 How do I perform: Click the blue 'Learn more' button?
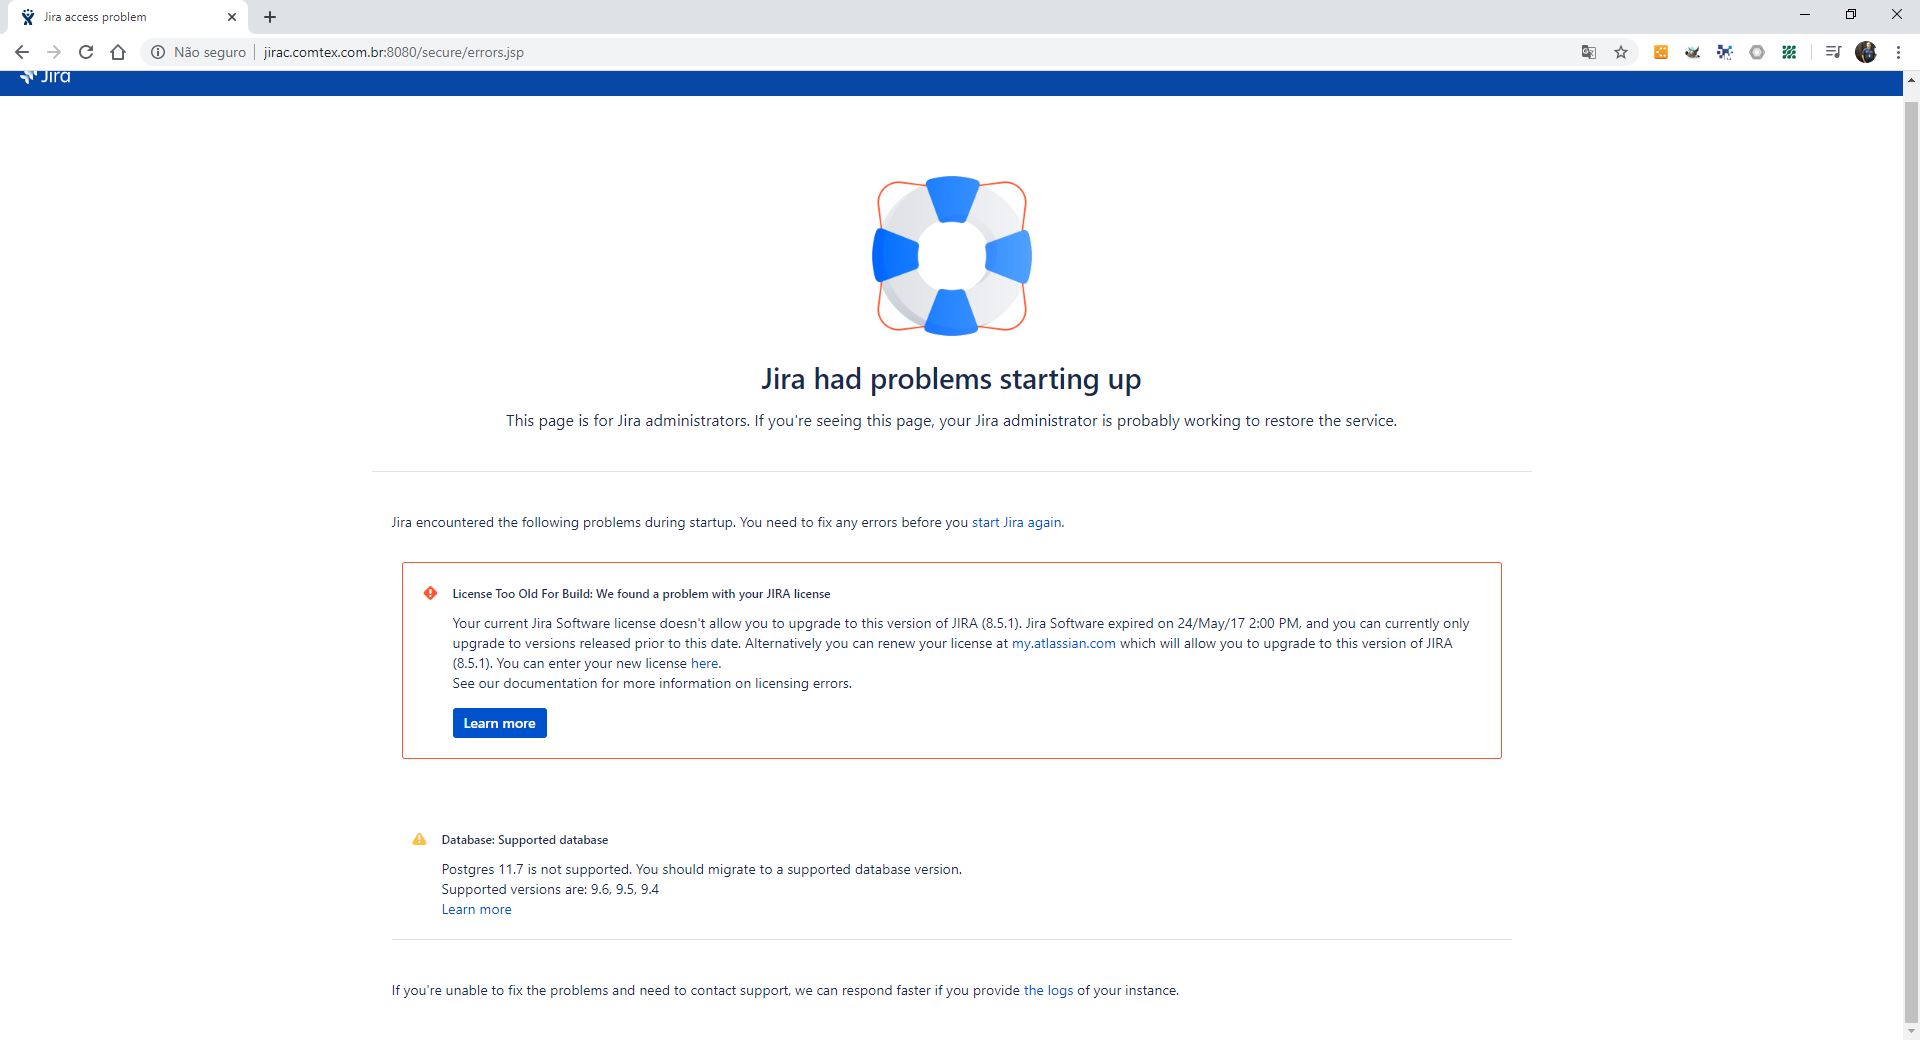(x=499, y=723)
